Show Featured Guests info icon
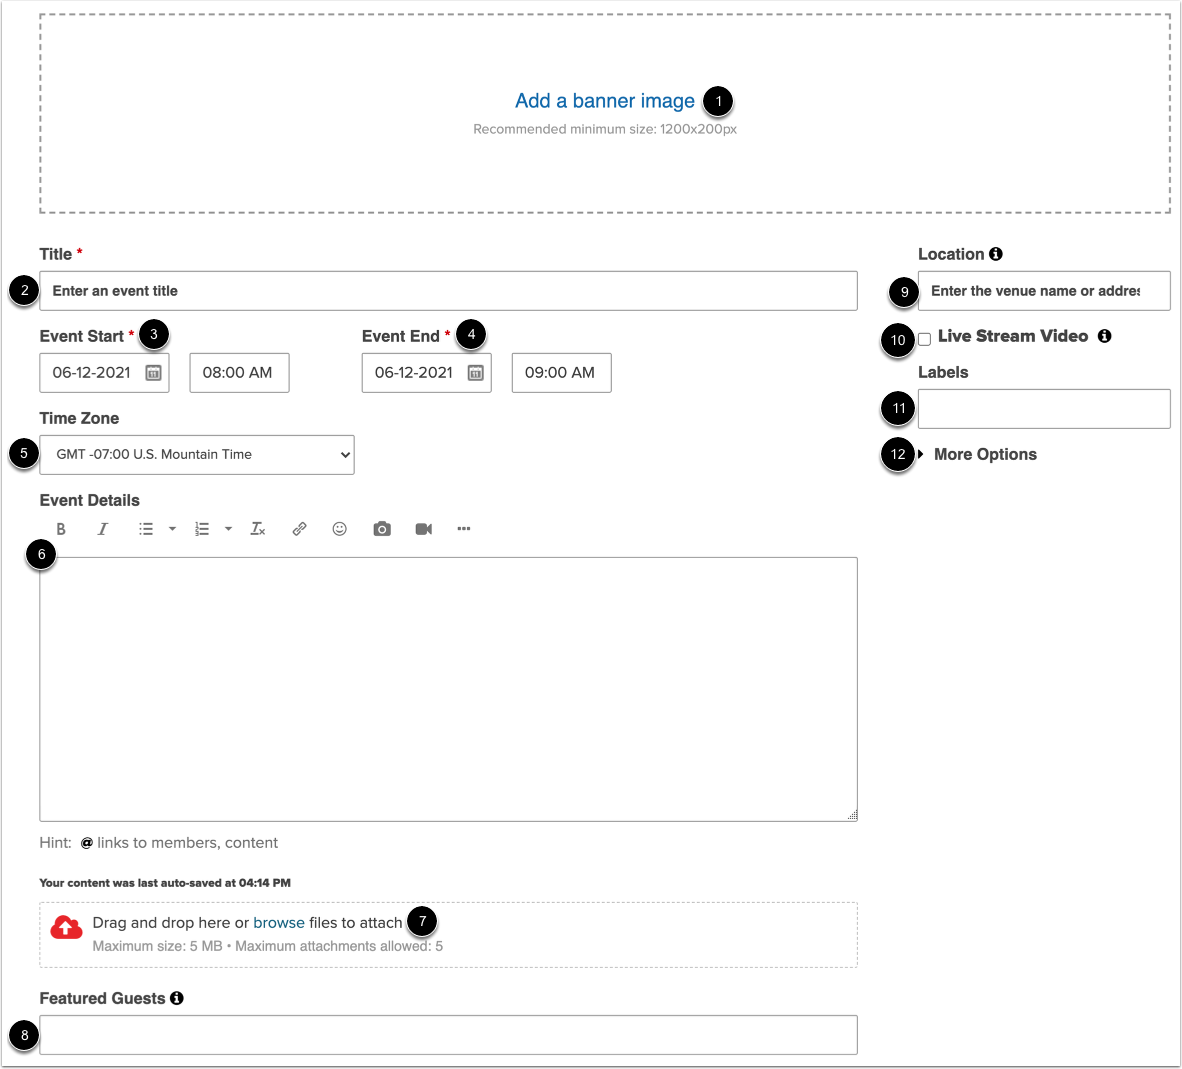 [177, 998]
